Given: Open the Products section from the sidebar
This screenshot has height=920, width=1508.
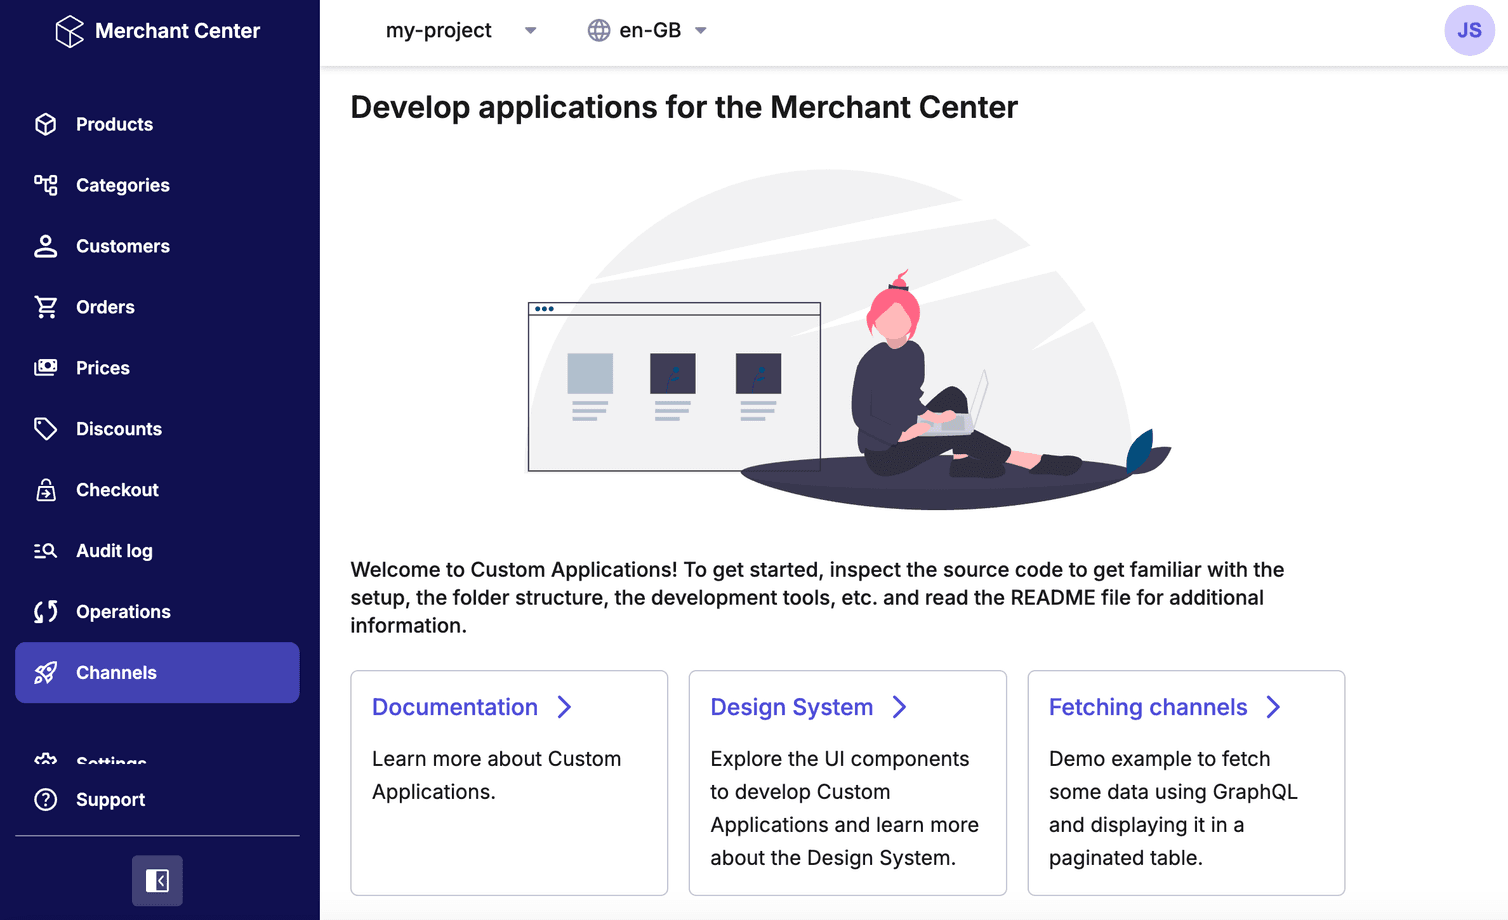Looking at the screenshot, I should tap(46, 124).
